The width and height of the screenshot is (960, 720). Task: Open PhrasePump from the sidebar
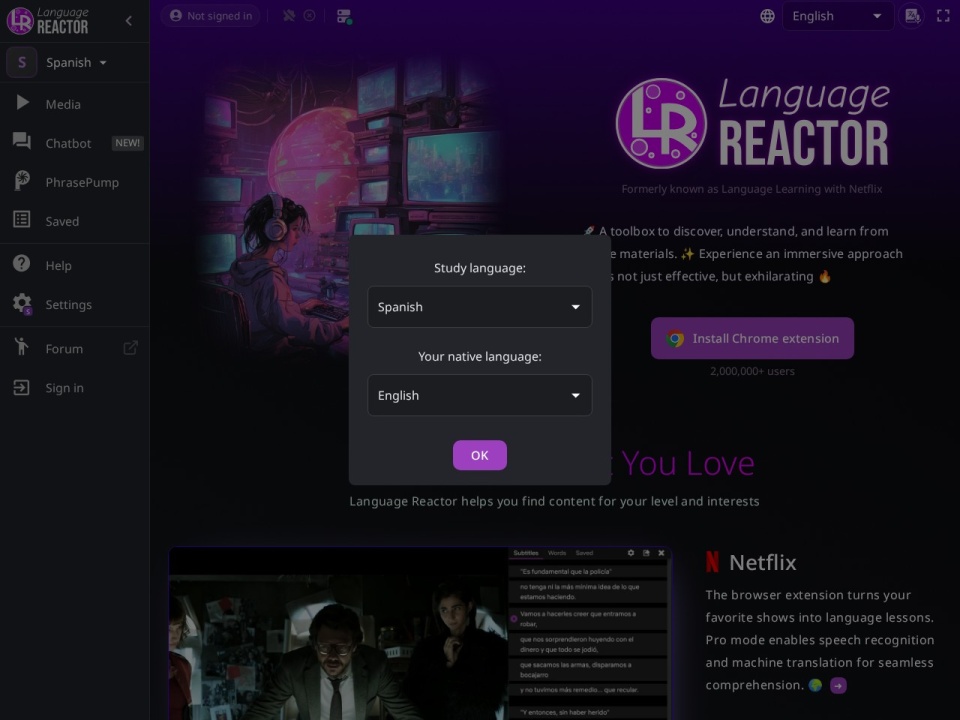75,182
